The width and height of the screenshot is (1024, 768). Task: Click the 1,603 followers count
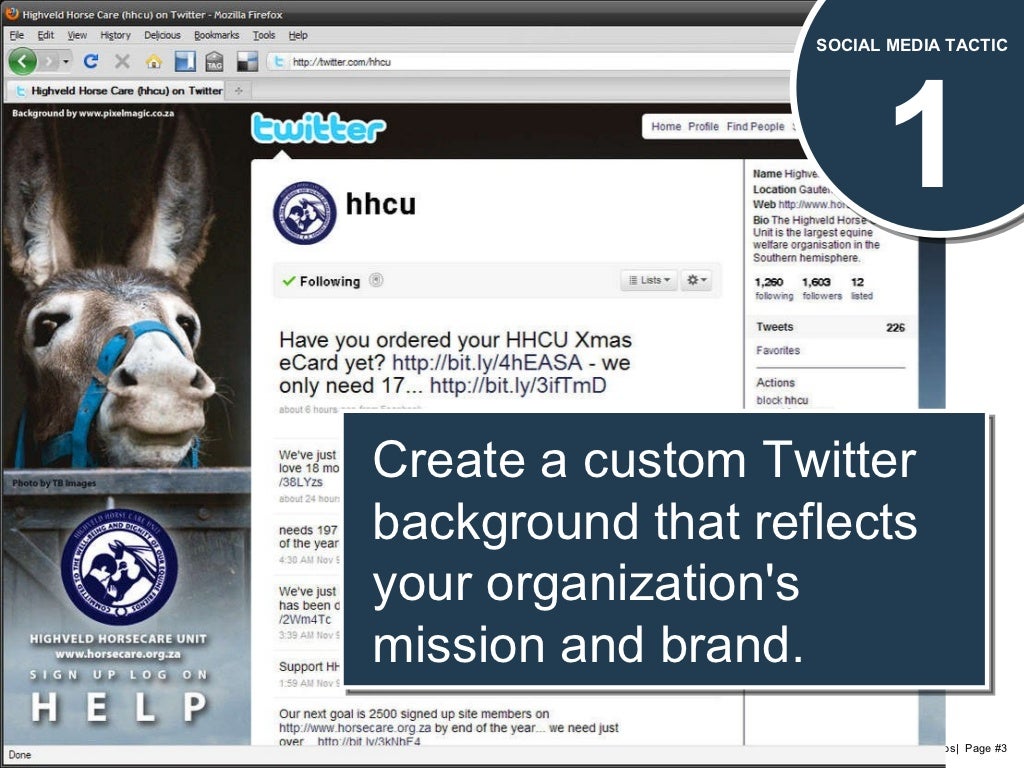(822, 288)
